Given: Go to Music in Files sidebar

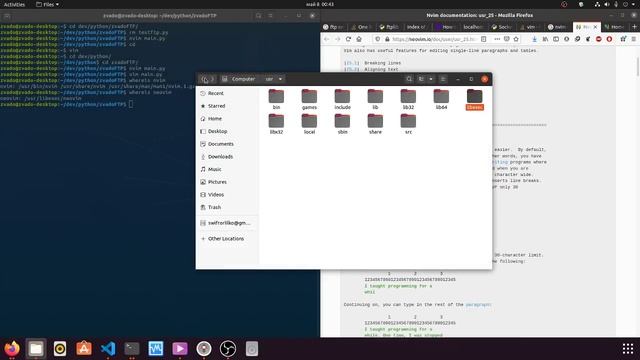Looking at the screenshot, I should (227, 169).
